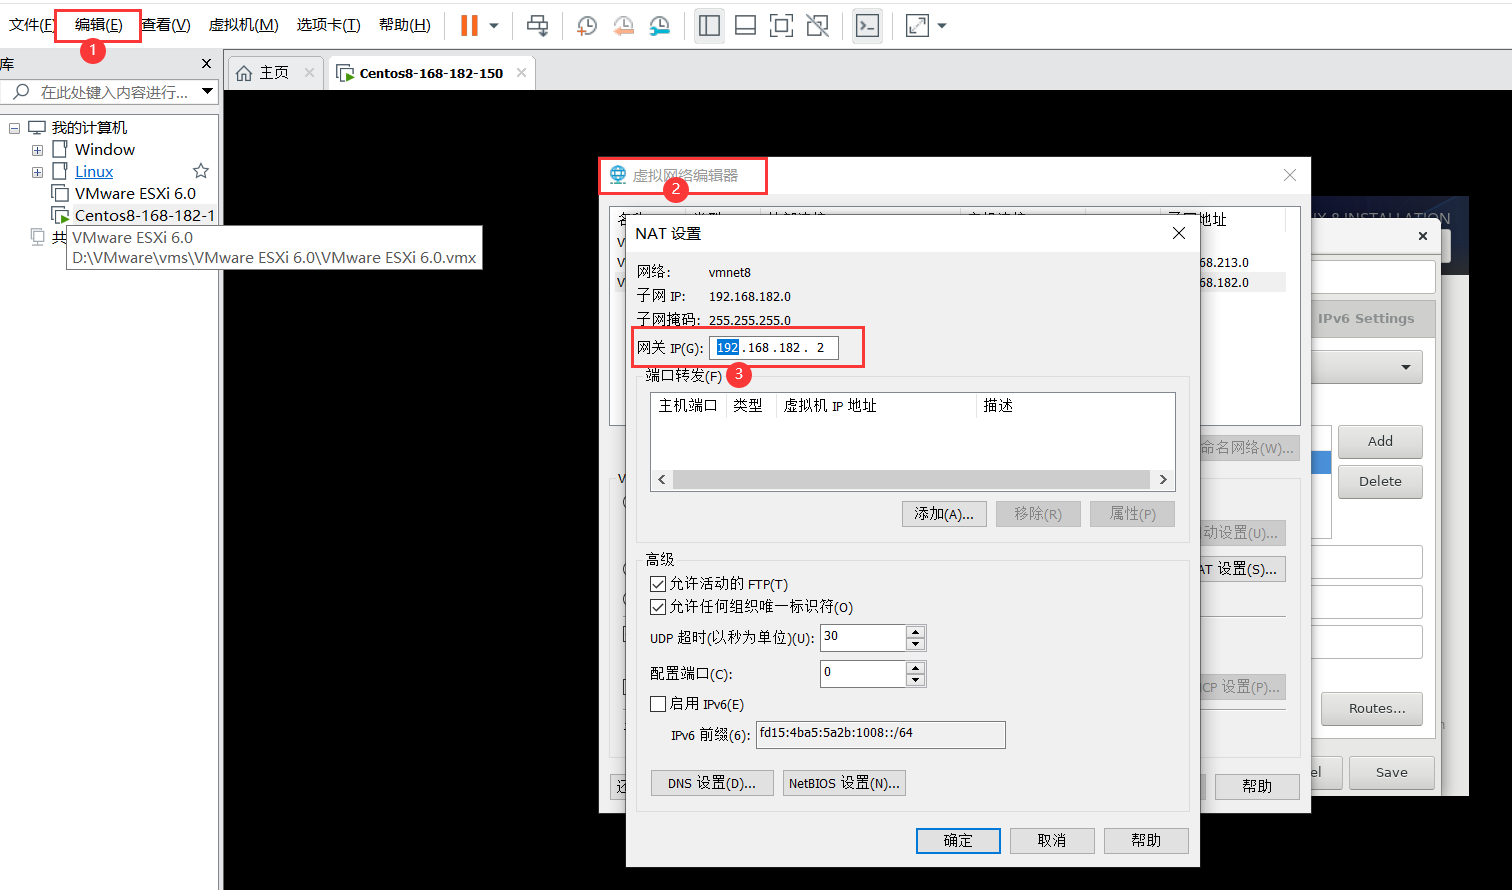1512x890 pixels.
Task: Click the port forwarding scrollbar right arrow
Action: click(x=1163, y=480)
